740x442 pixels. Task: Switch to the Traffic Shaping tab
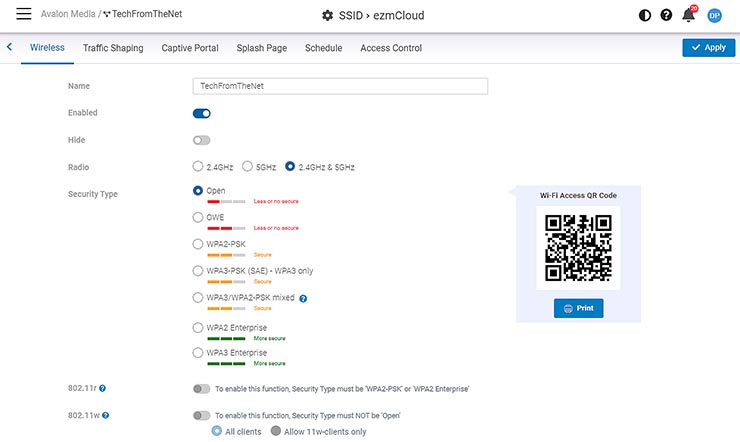(x=113, y=48)
